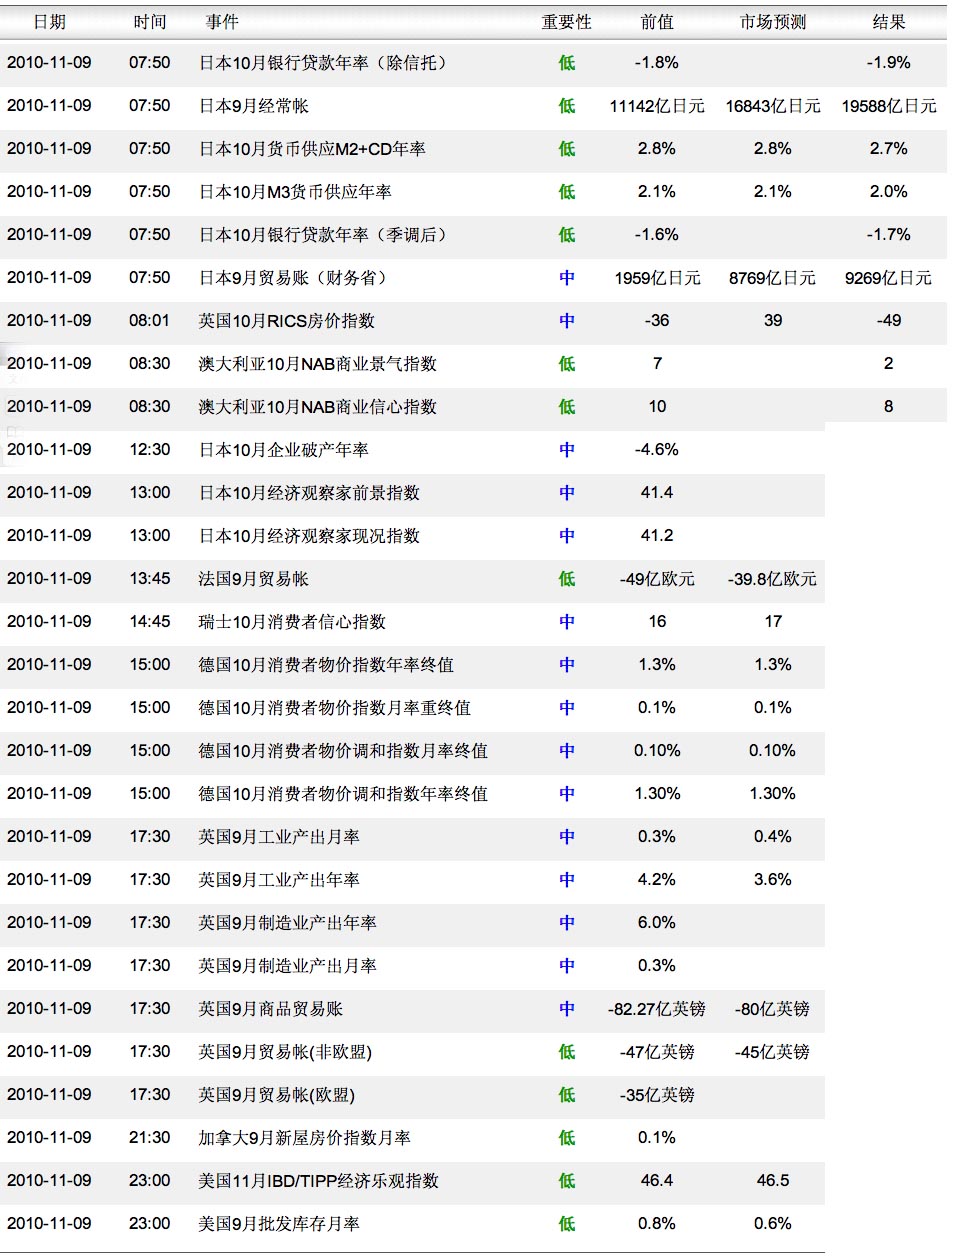Select event 日本10月经济观察家现况指数
953x1260 pixels.
click(x=309, y=536)
